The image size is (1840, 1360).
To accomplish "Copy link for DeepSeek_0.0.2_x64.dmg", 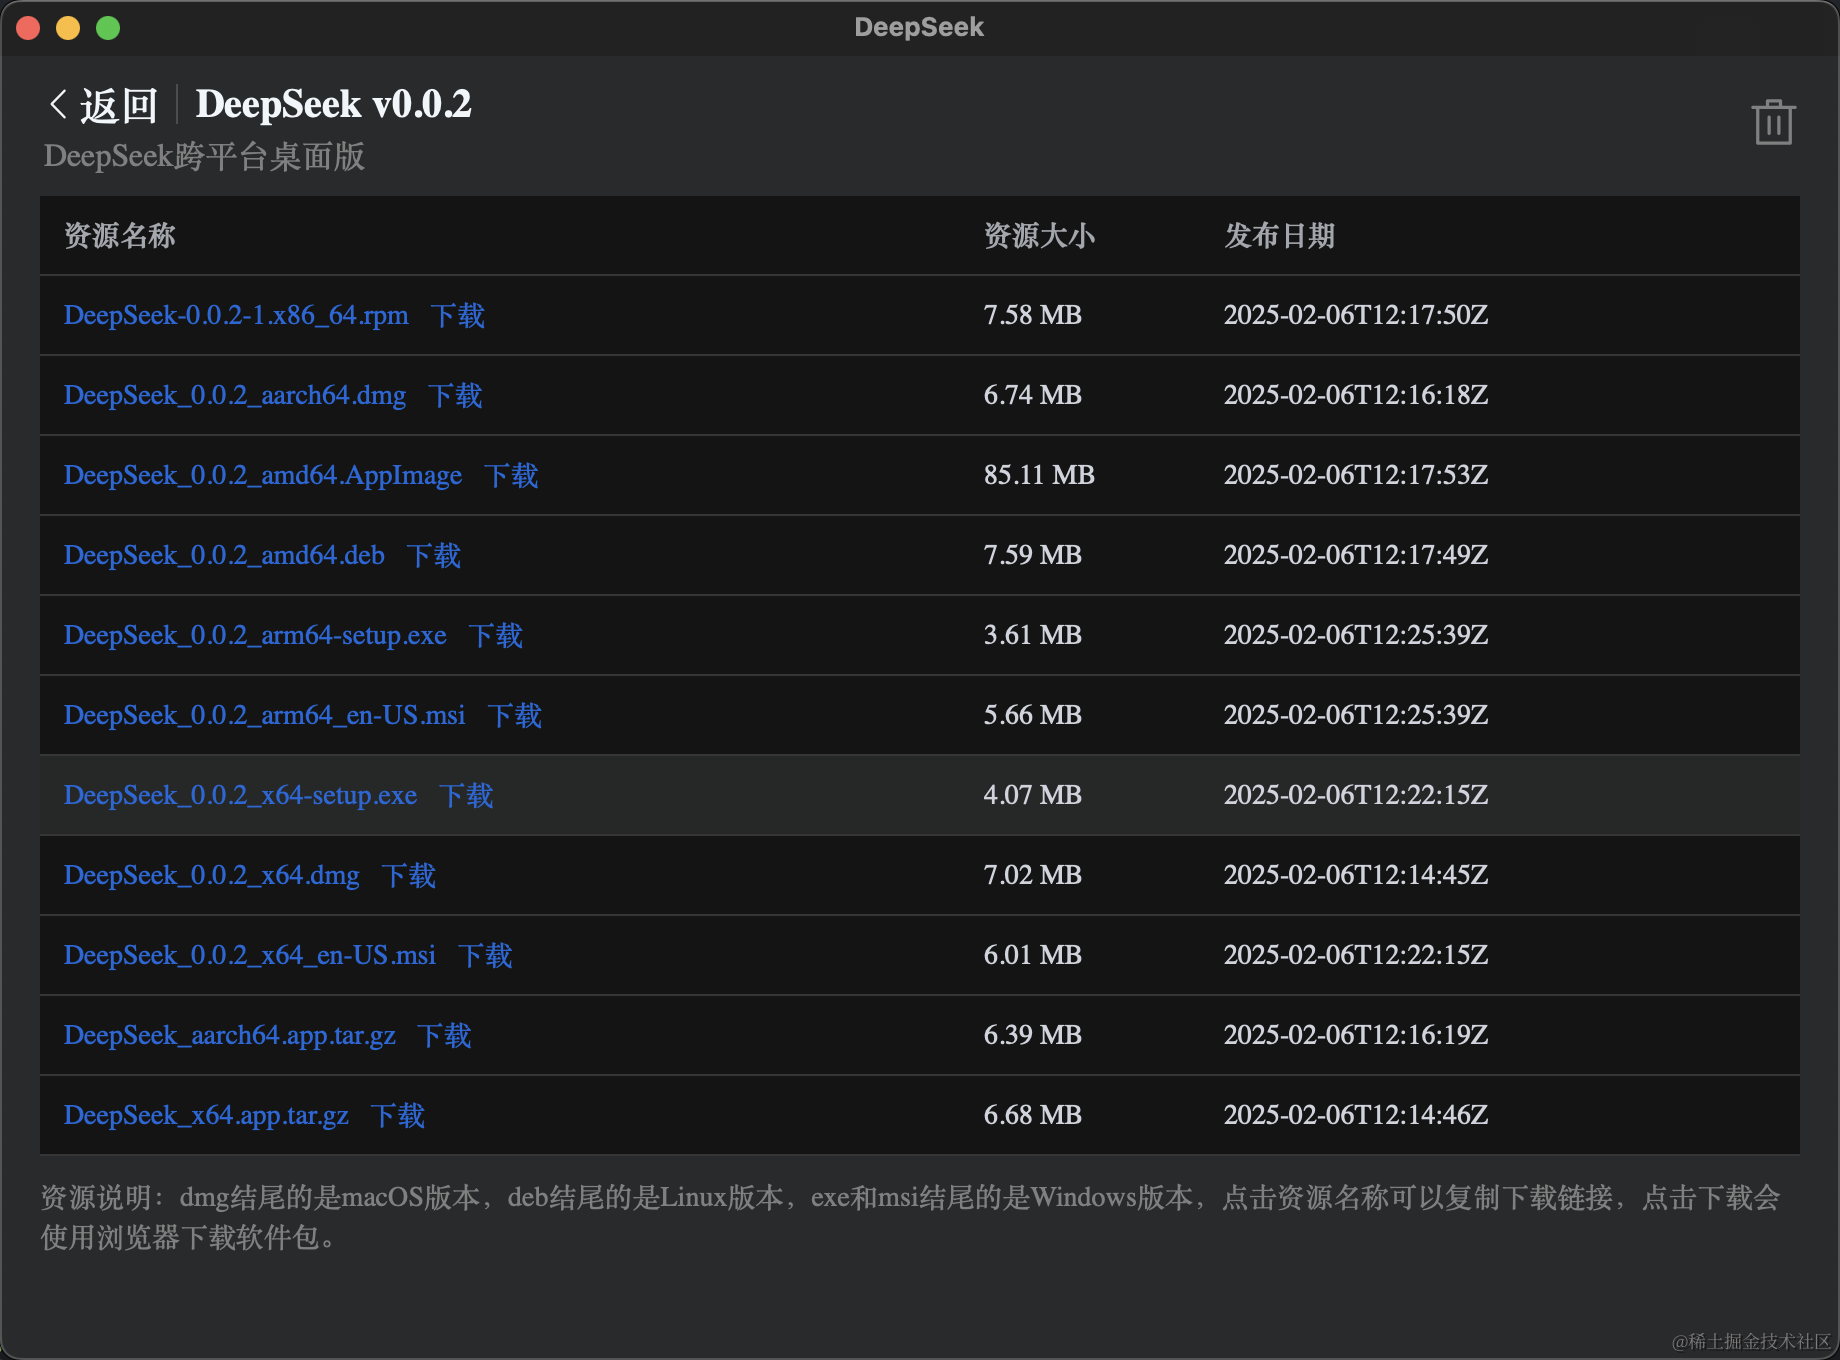I will coord(212,875).
